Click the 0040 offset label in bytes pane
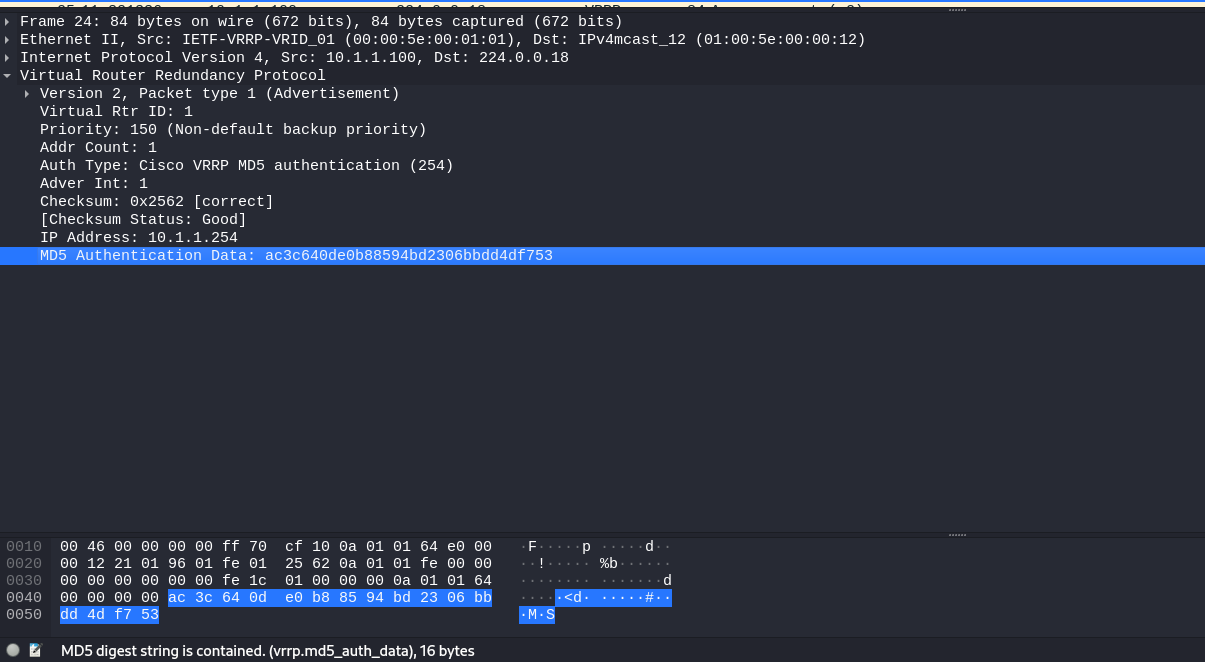Image resolution: width=1205 pixels, height=662 pixels. (x=23, y=597)
